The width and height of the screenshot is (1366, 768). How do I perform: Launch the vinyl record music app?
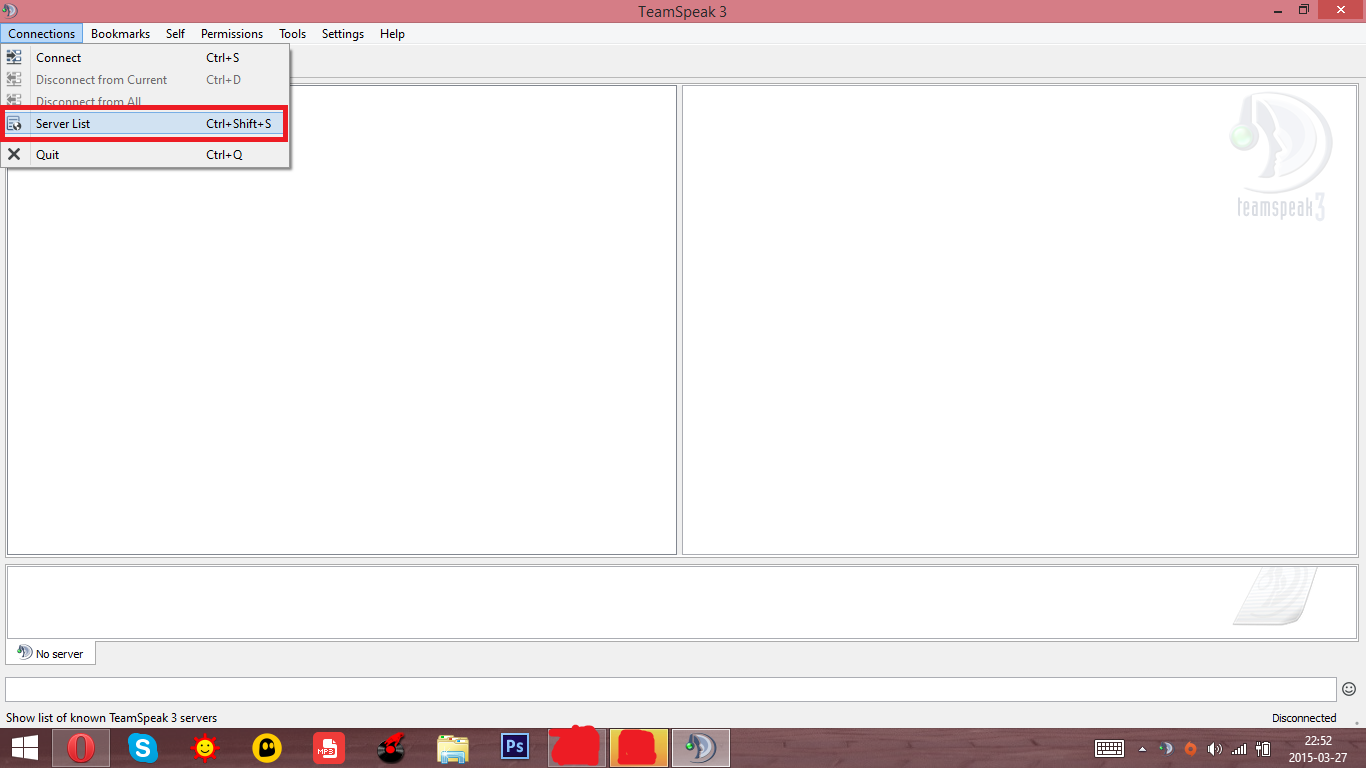click(391, 748)
